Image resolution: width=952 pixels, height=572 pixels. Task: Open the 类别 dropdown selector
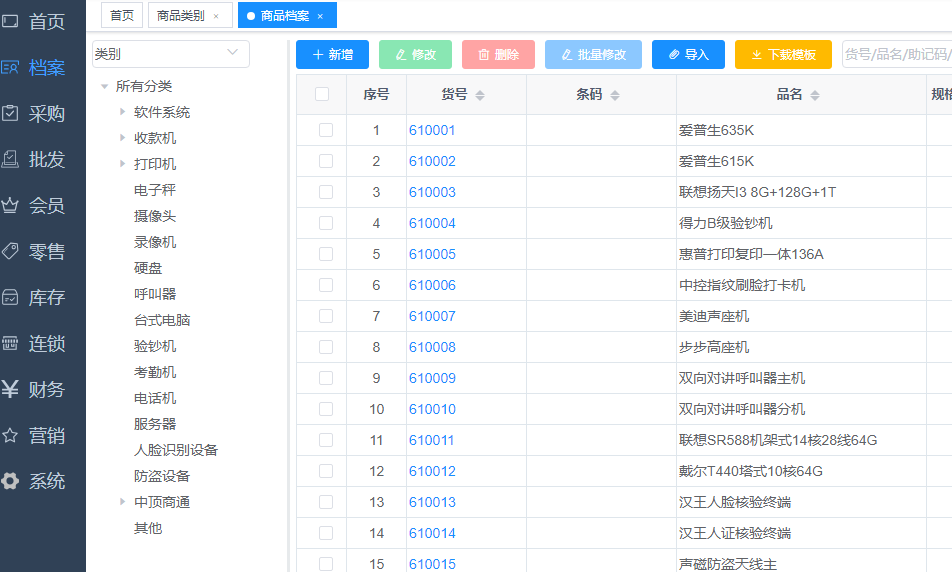(170, 54)
